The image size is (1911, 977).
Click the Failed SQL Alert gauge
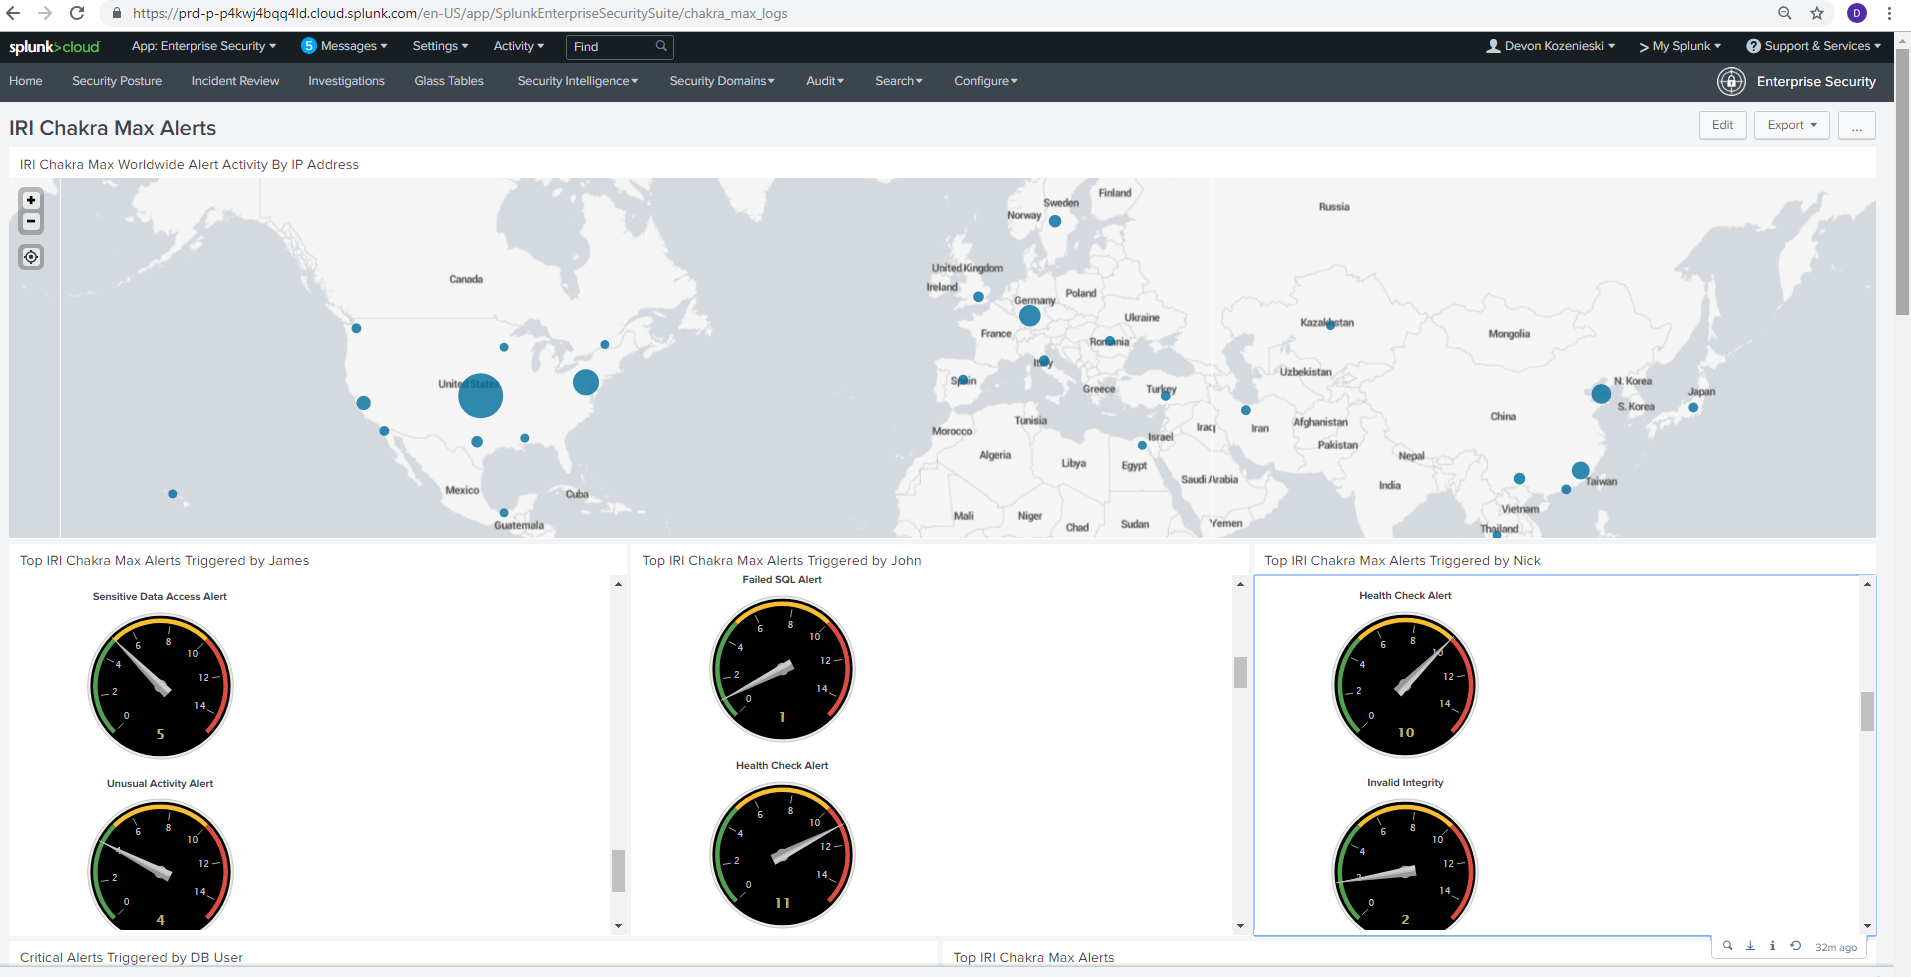coord(782,669)
